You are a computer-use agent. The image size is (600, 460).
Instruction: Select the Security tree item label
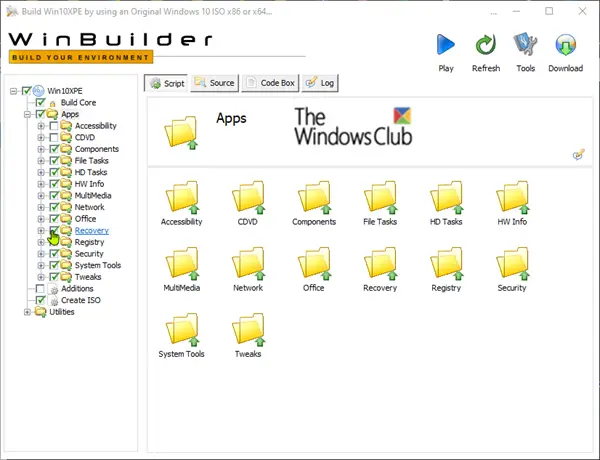(89, 254)
